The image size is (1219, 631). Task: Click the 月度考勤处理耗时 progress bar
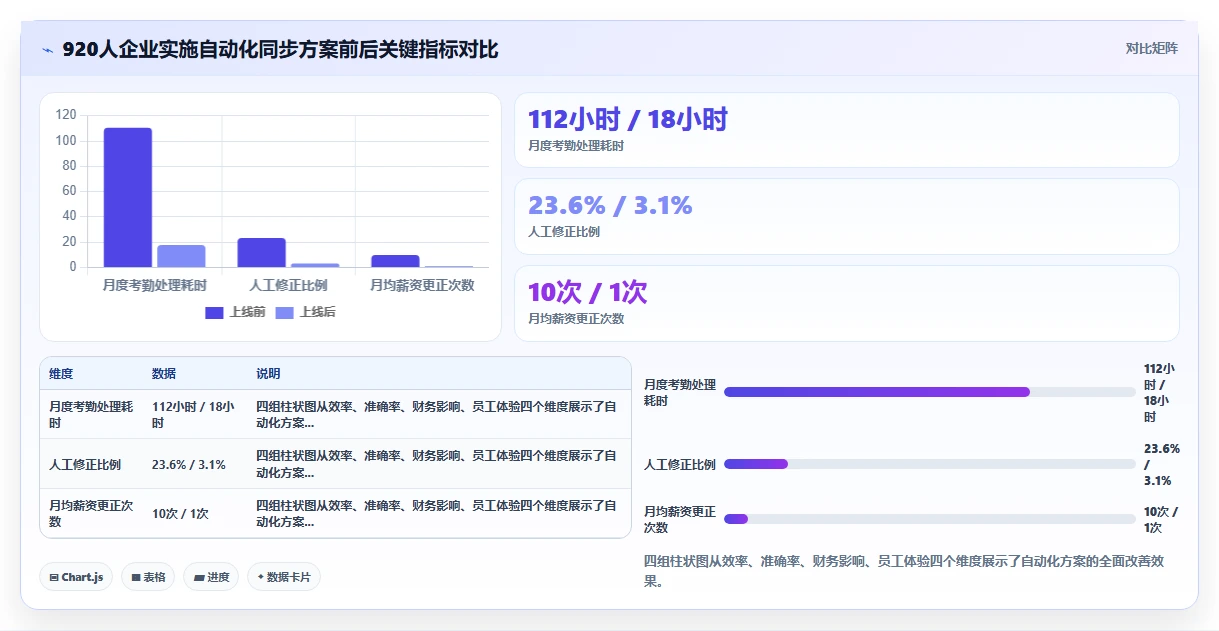[930, 392]
